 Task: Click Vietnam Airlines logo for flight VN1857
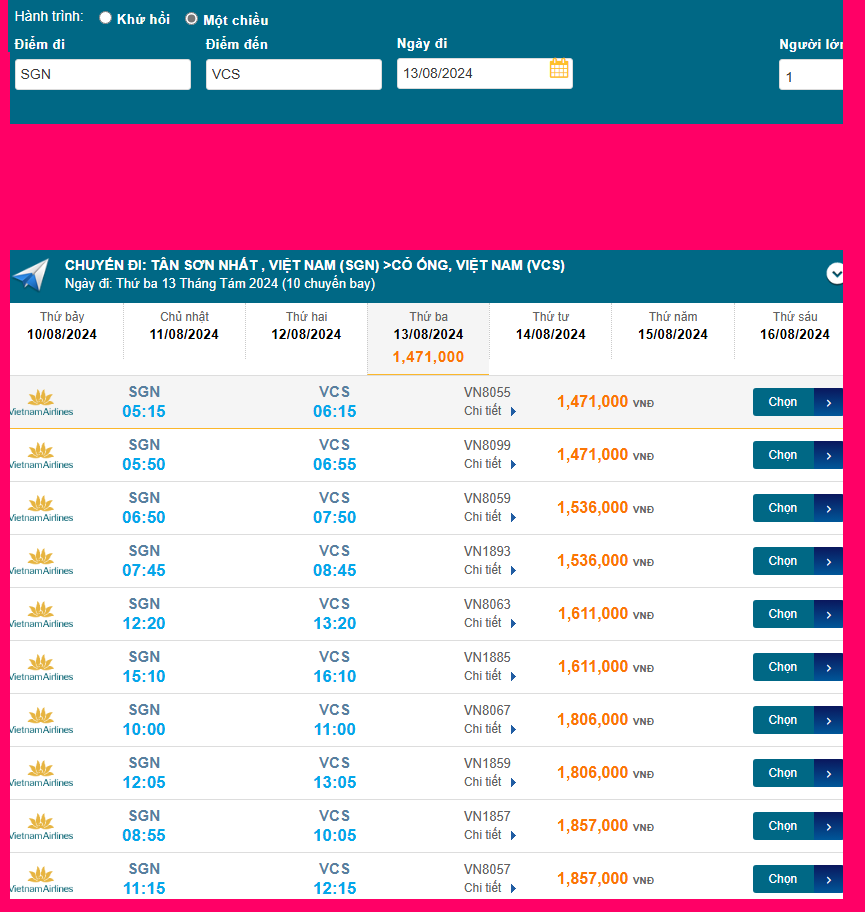[x=41, y=826]
